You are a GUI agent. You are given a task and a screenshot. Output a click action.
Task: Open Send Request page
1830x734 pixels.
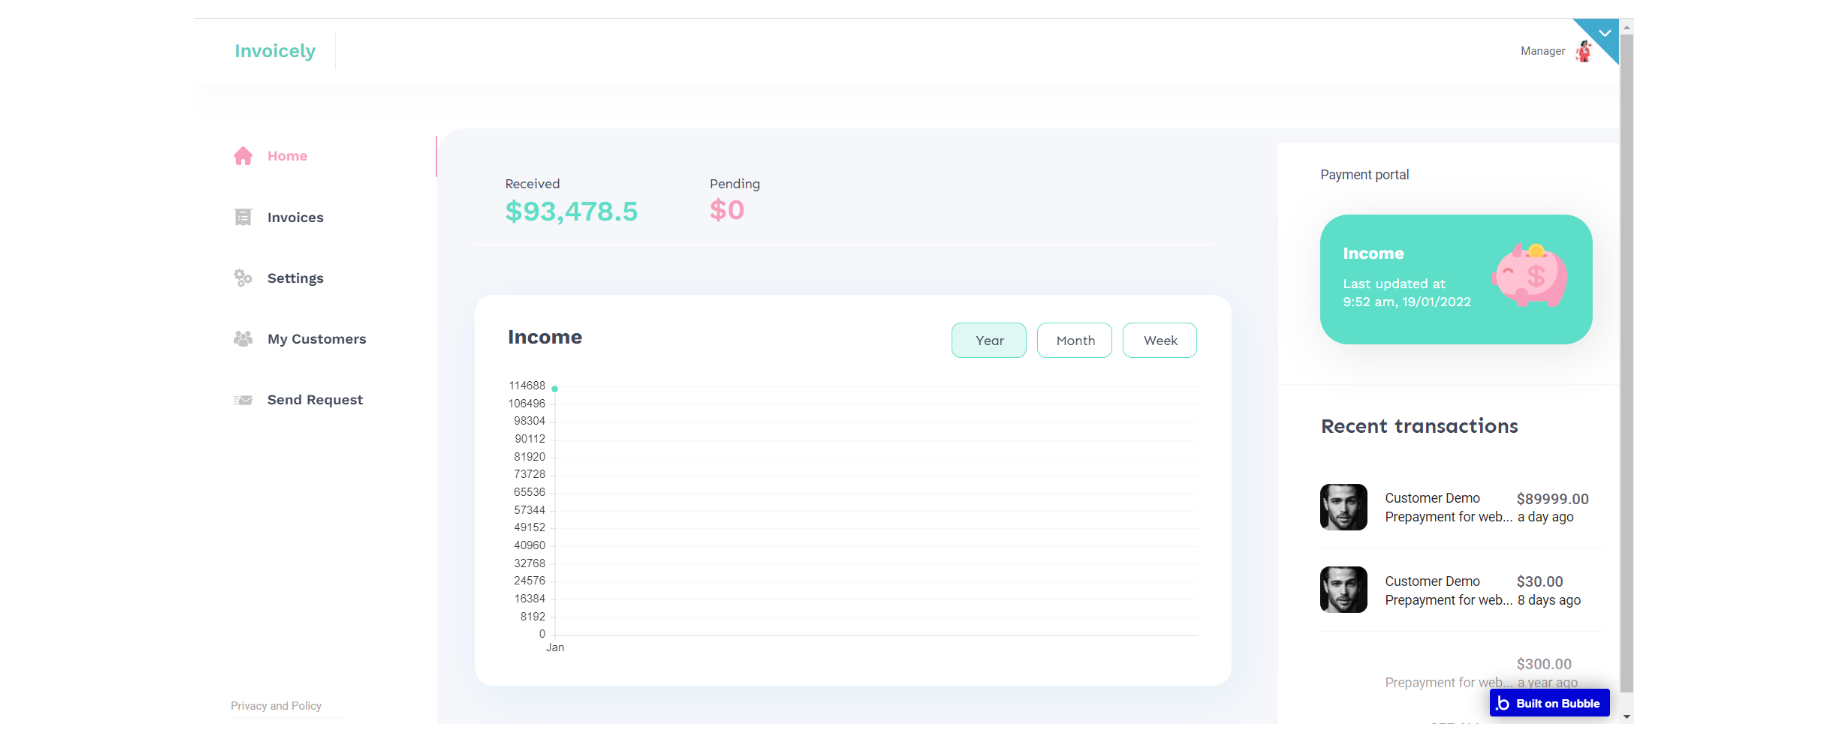(315, 400)
